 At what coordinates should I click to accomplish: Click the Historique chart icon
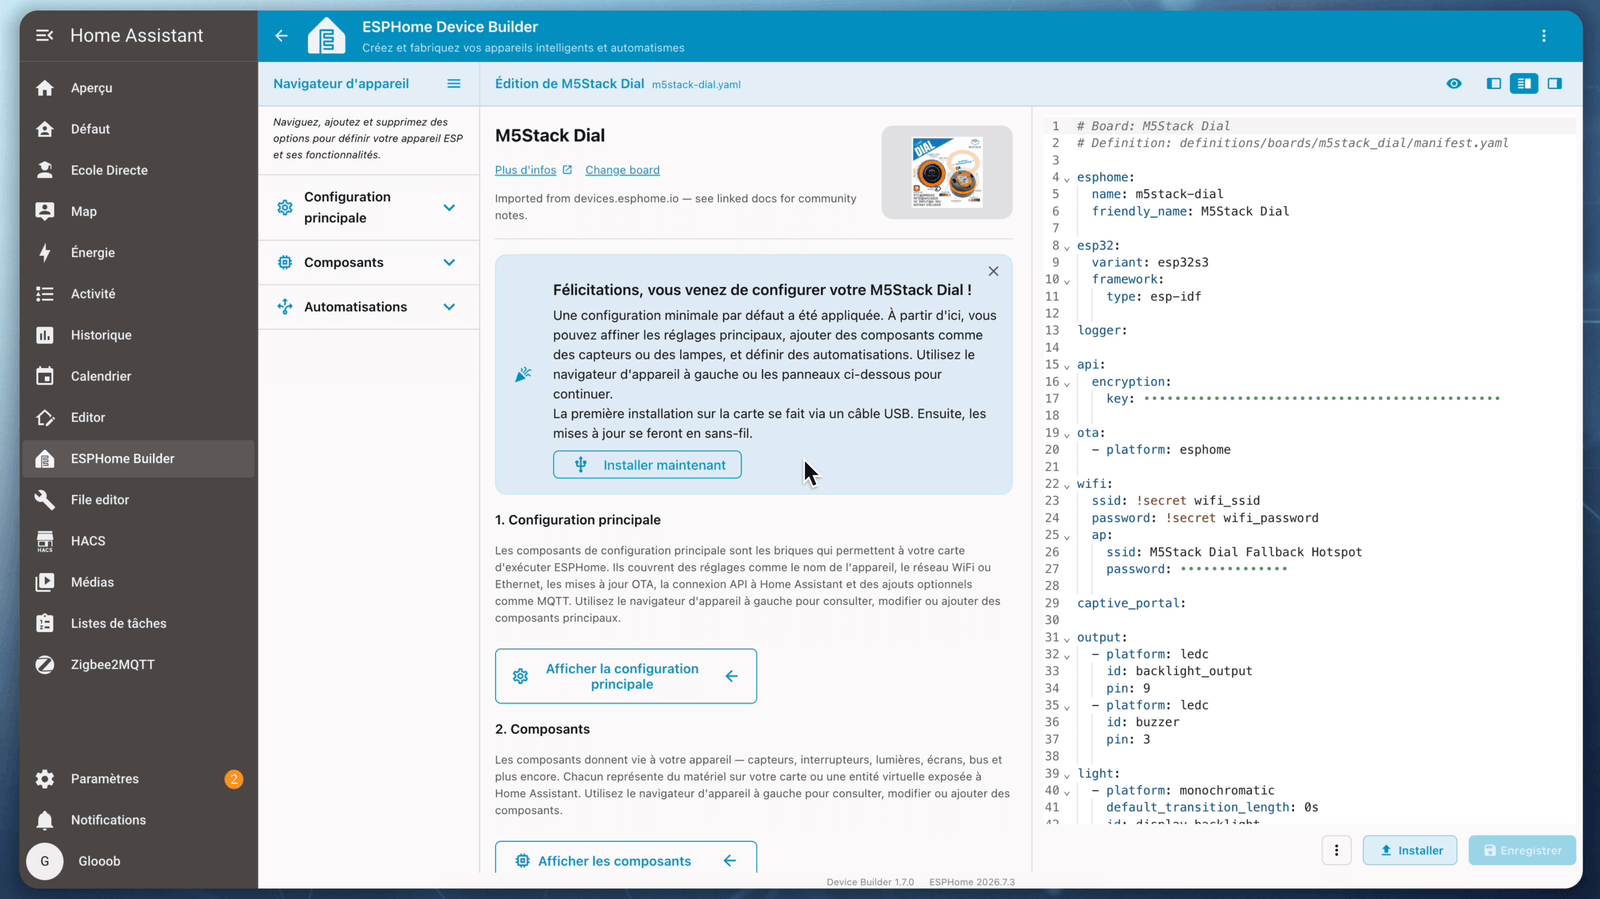click(x=45, y=335)
